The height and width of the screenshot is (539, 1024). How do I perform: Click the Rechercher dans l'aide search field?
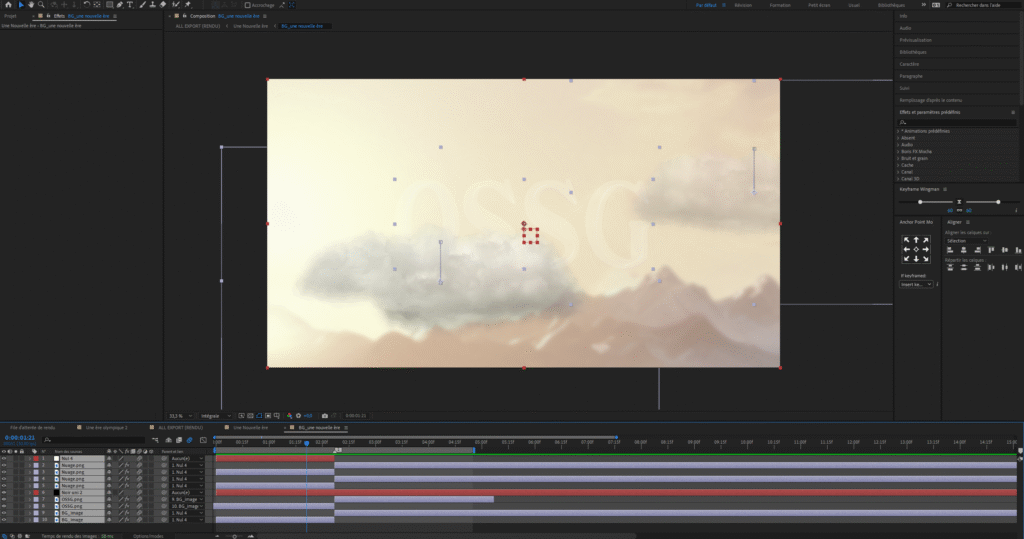coord(984,5)
